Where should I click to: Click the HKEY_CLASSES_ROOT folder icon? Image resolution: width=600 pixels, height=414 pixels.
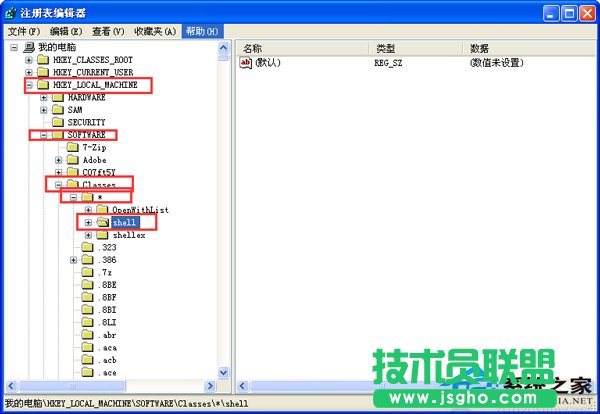[43, 60]
